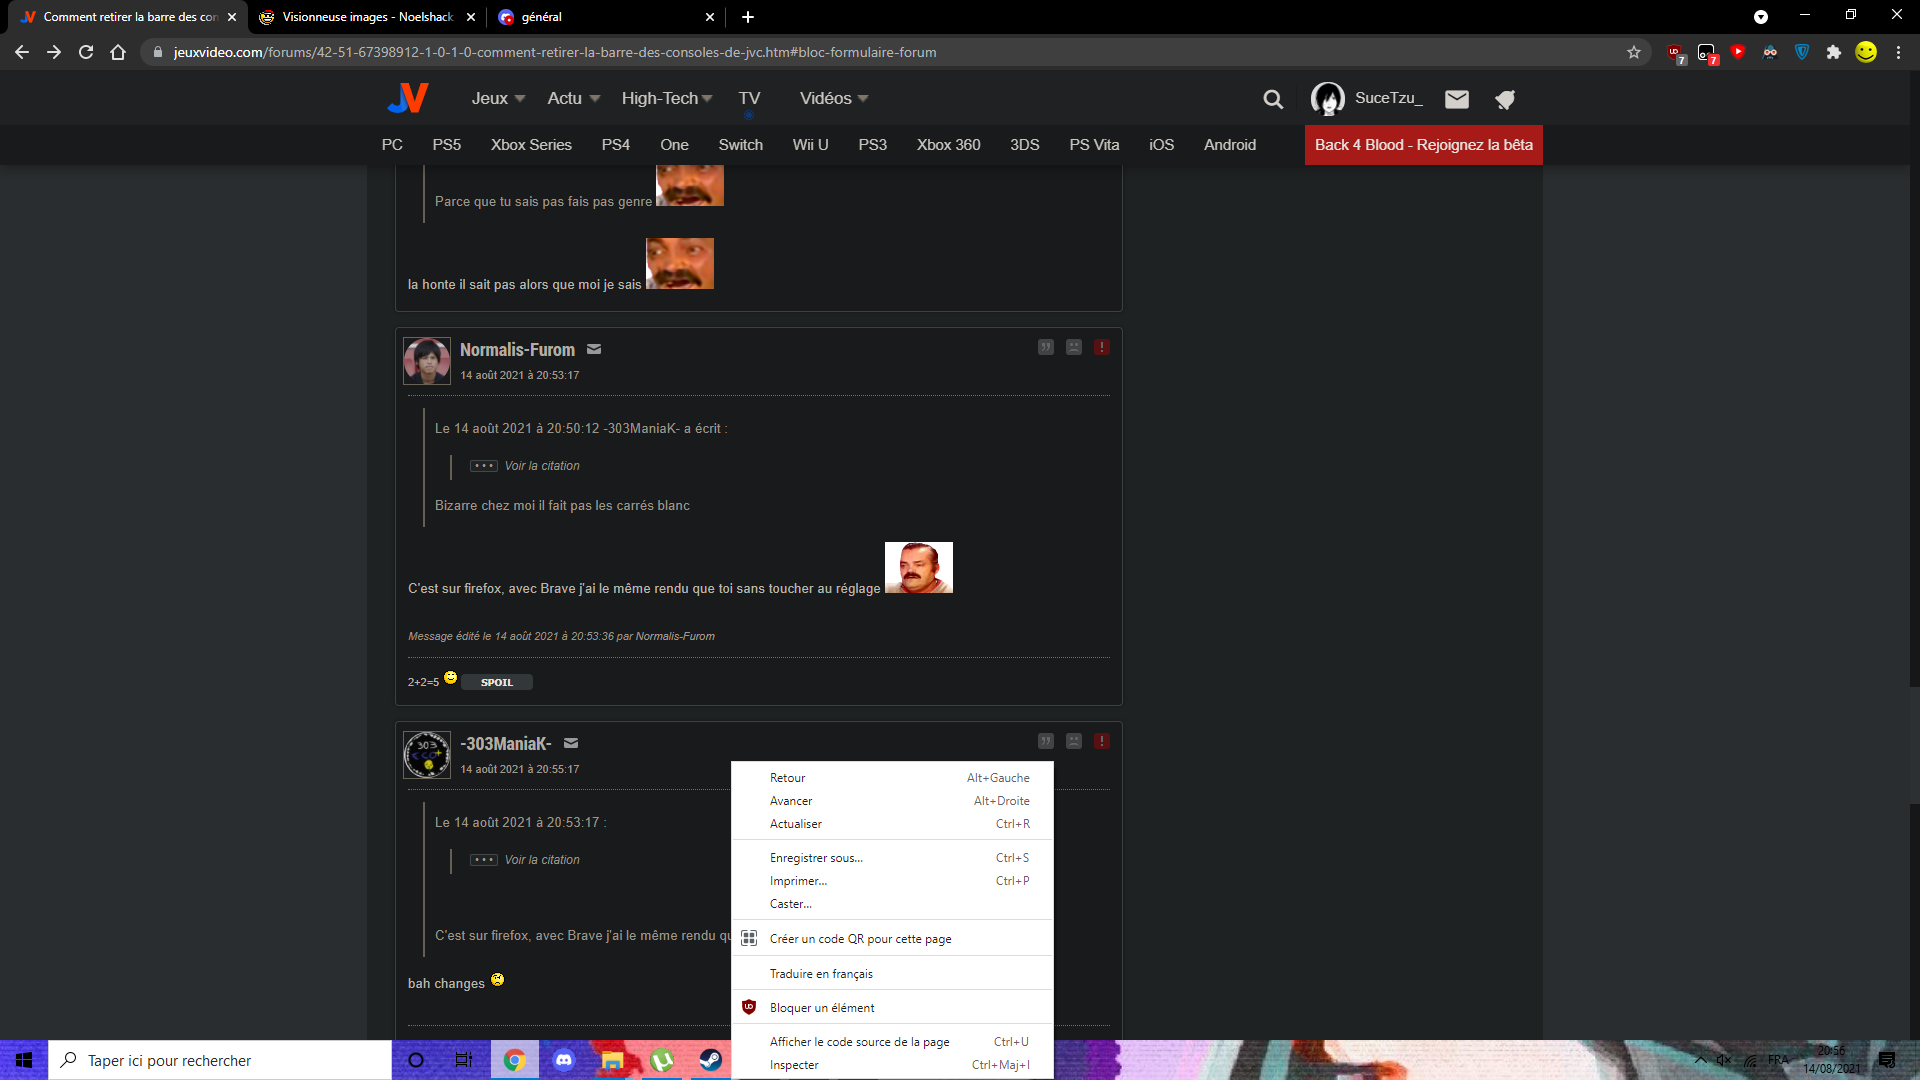
Task: Send message to Normalis-Furom via envelope
Action: 594,349
